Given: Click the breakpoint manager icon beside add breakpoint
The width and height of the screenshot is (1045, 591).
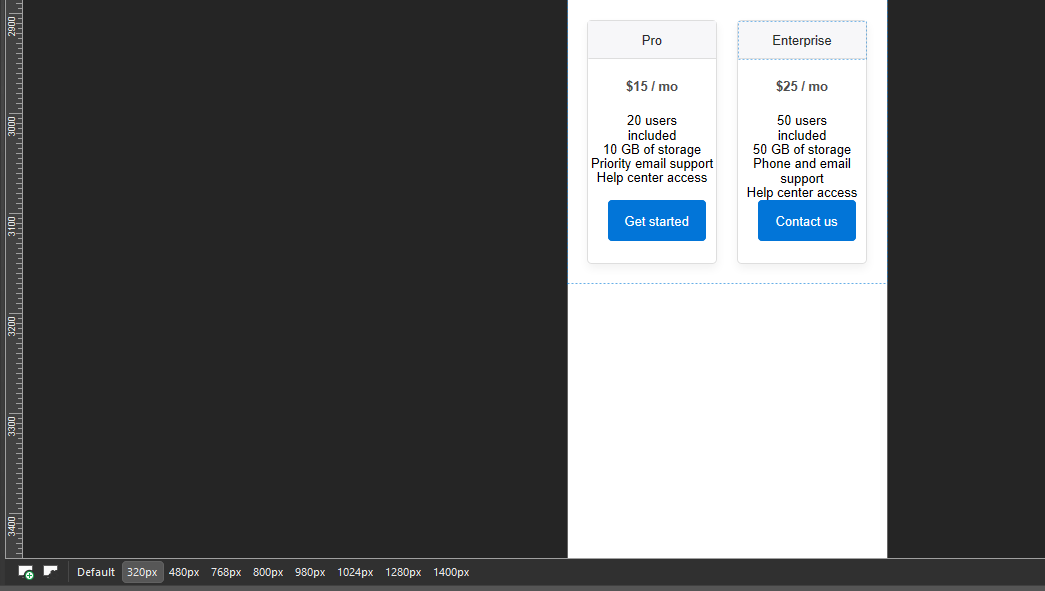Looking at the screenshot, I should coord(51,571).
